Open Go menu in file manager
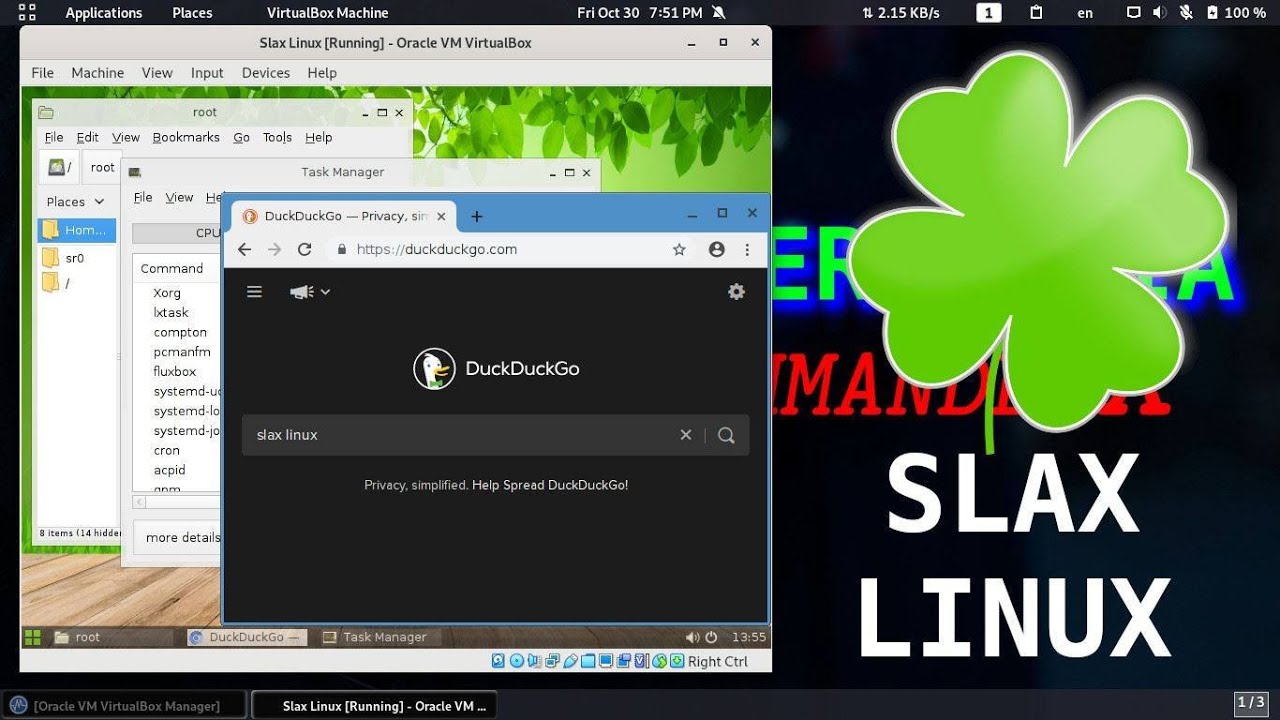 coord(241,138)
